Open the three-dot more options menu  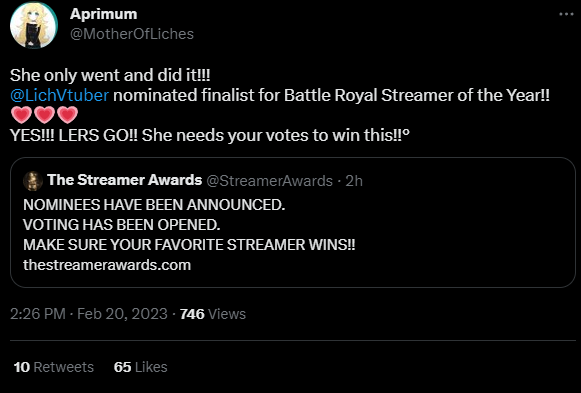click(566, 14)
